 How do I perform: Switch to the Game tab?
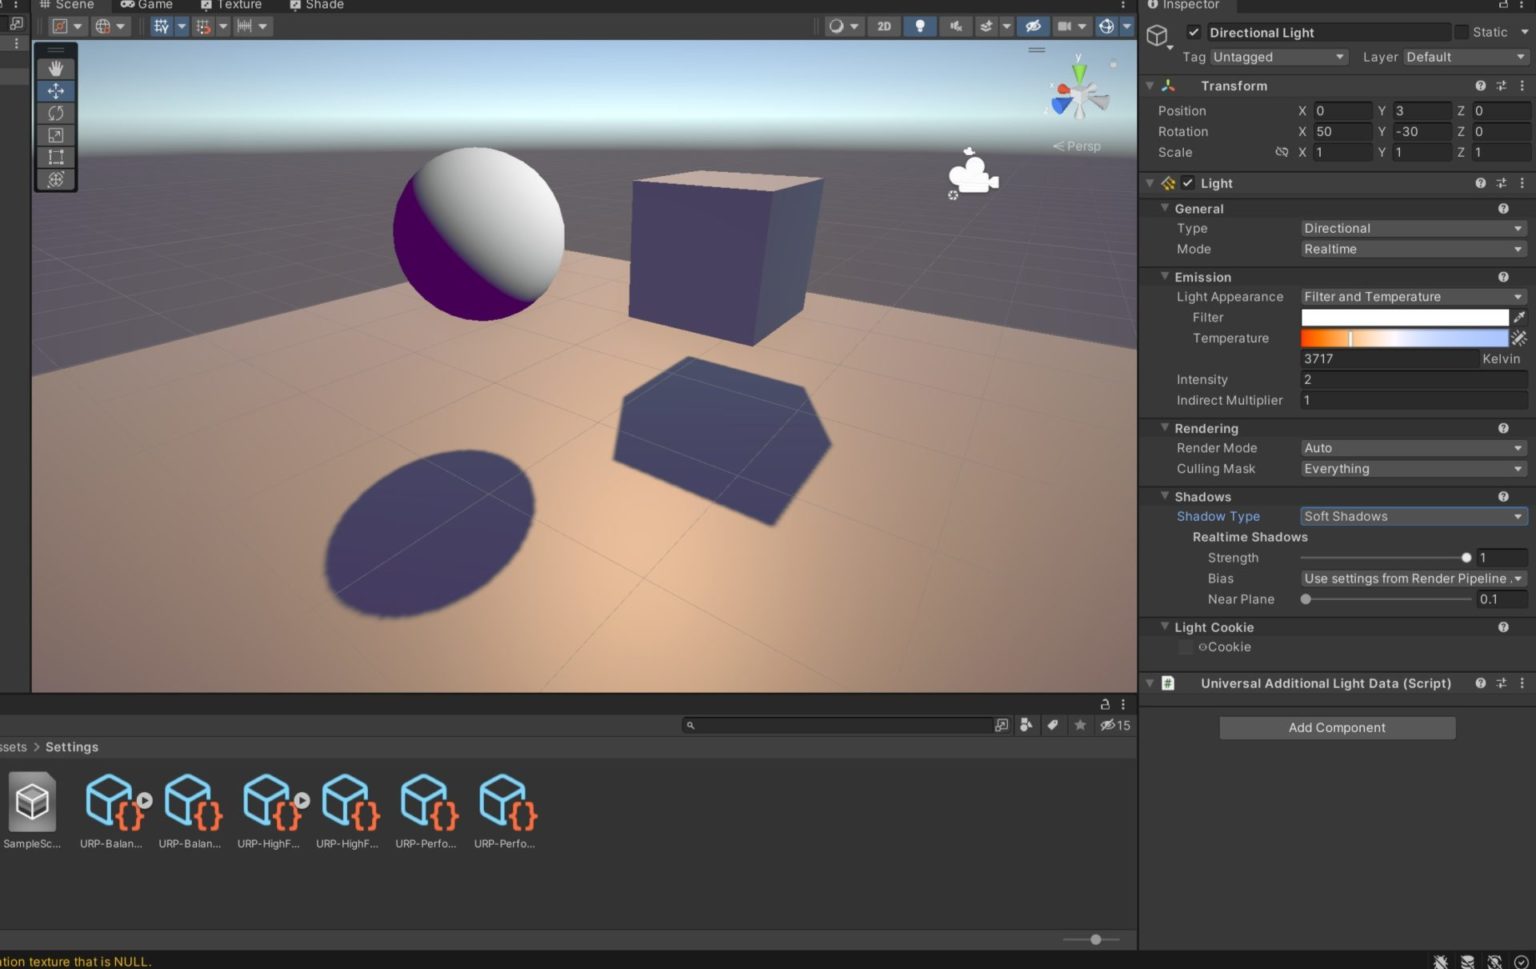point(148,5)
